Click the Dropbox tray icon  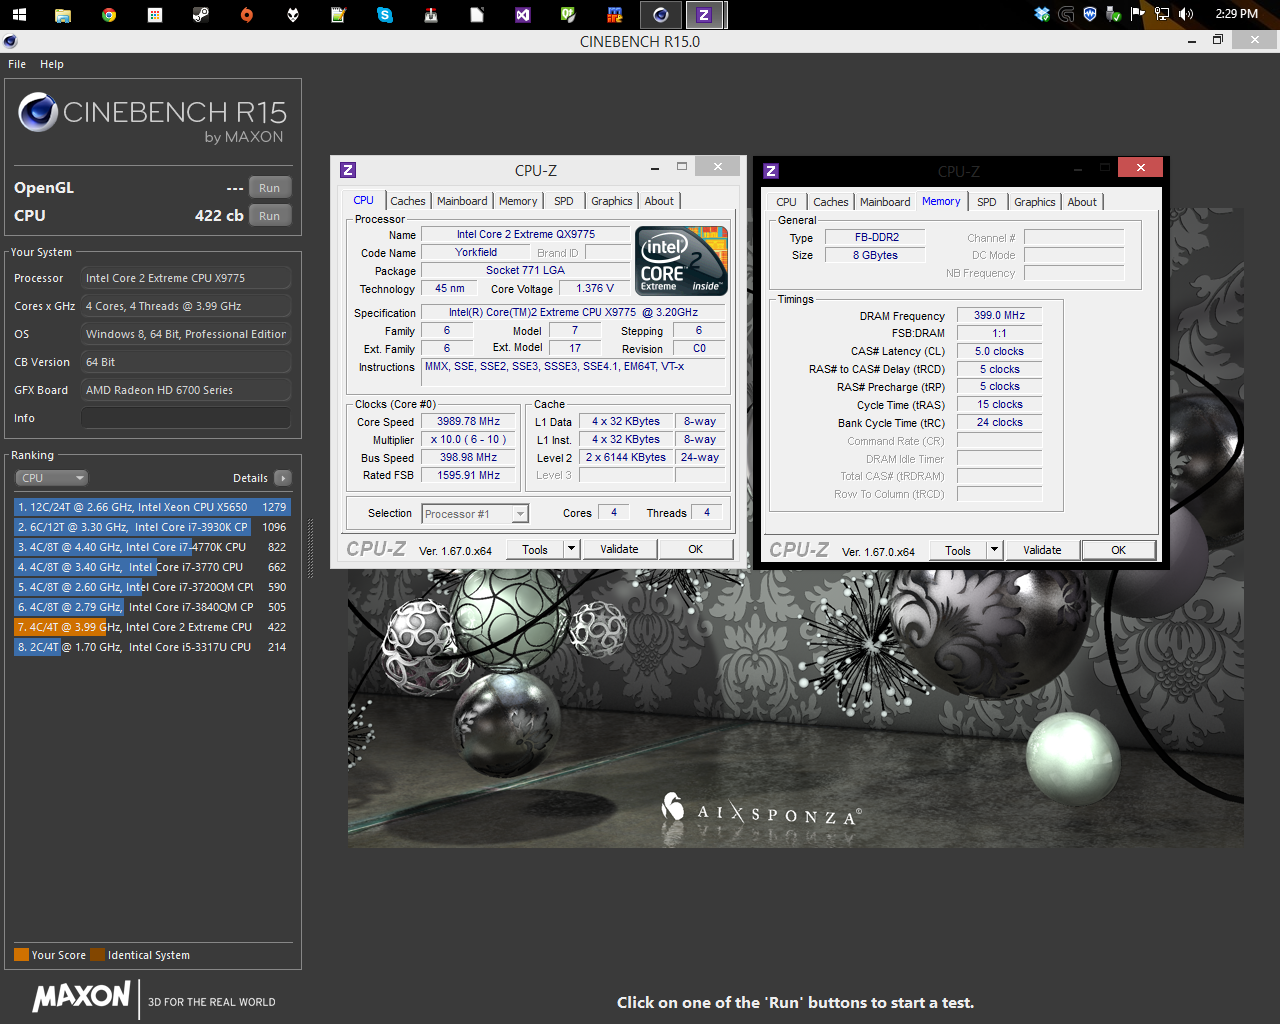(x=1043, y=14)
